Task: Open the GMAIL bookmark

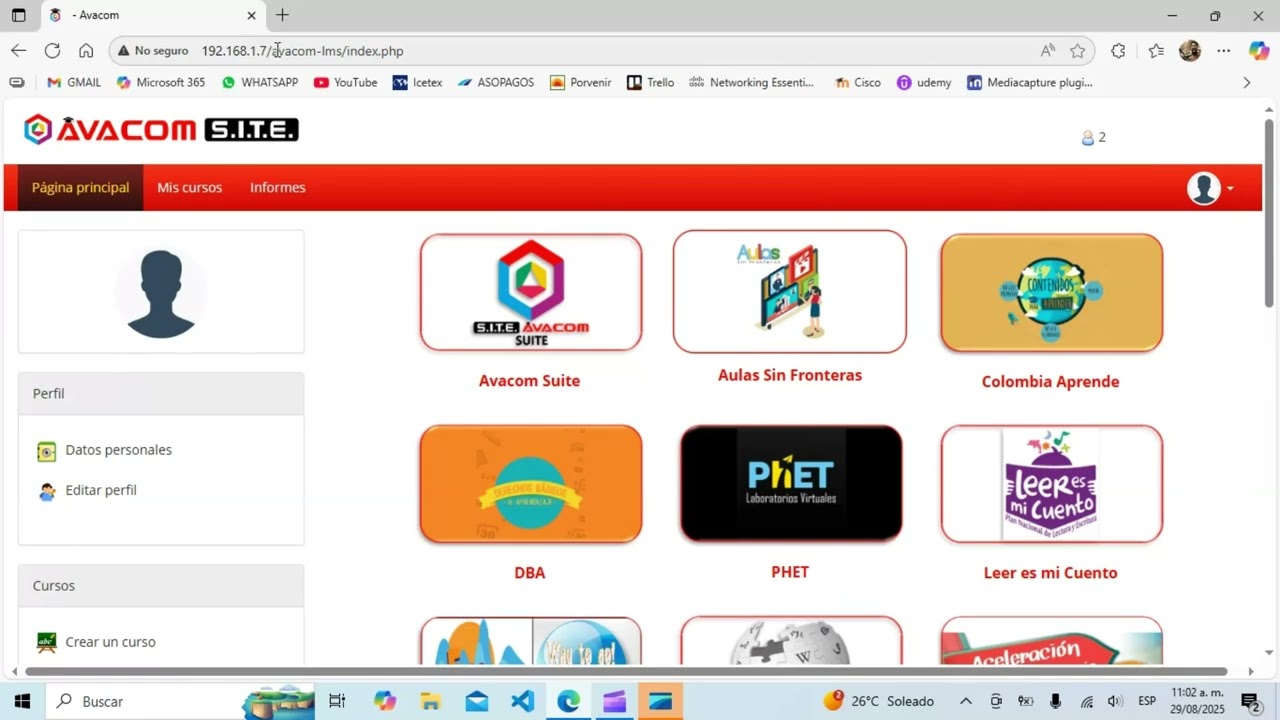Action: point(74,83)
